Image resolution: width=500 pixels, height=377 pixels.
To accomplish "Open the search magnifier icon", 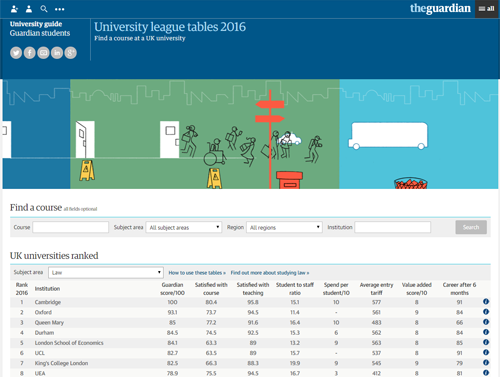I will (x=44, y=9).
